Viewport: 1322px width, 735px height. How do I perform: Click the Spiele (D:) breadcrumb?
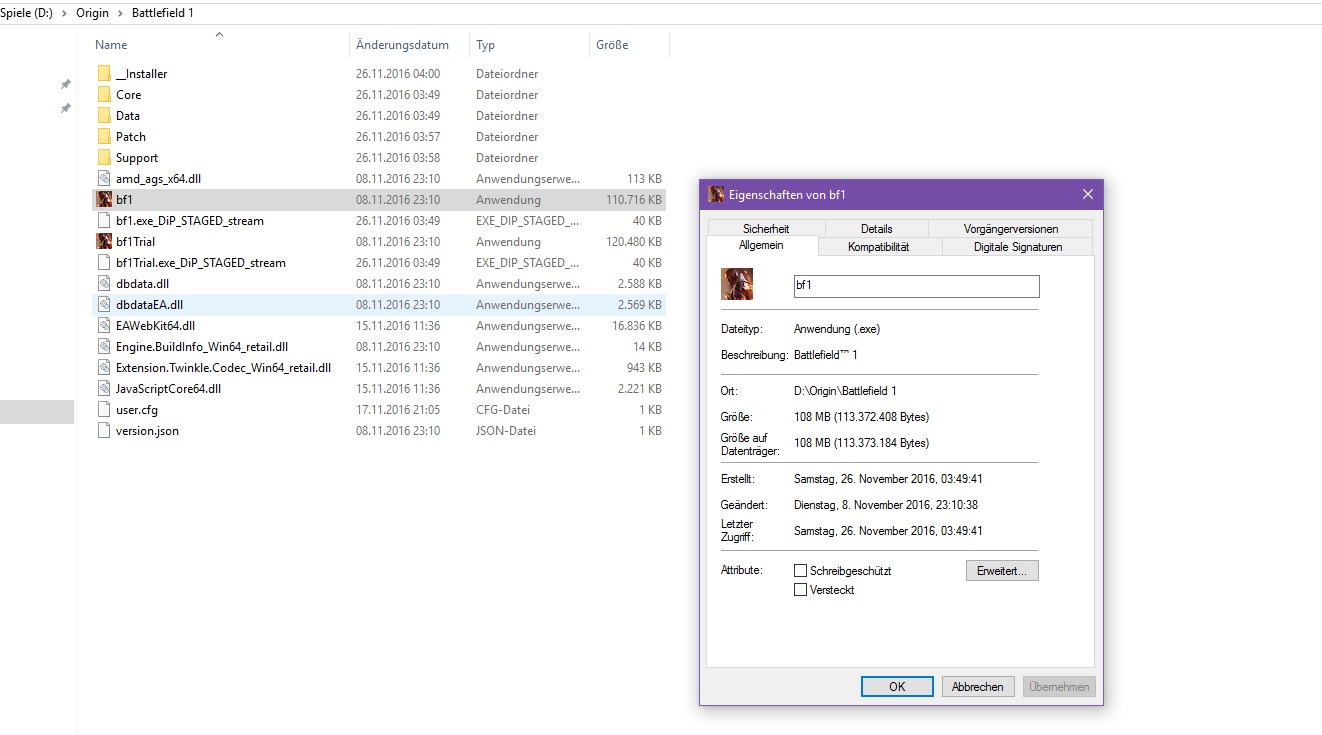point(27,13)
